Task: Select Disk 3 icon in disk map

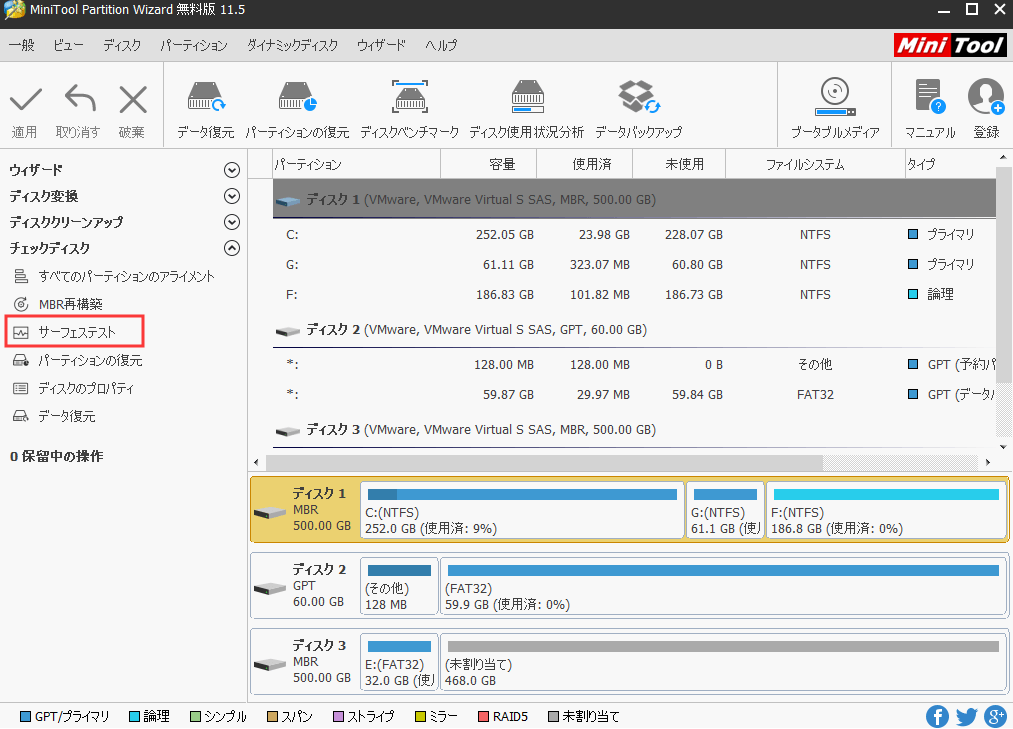Action: [270, 664]
